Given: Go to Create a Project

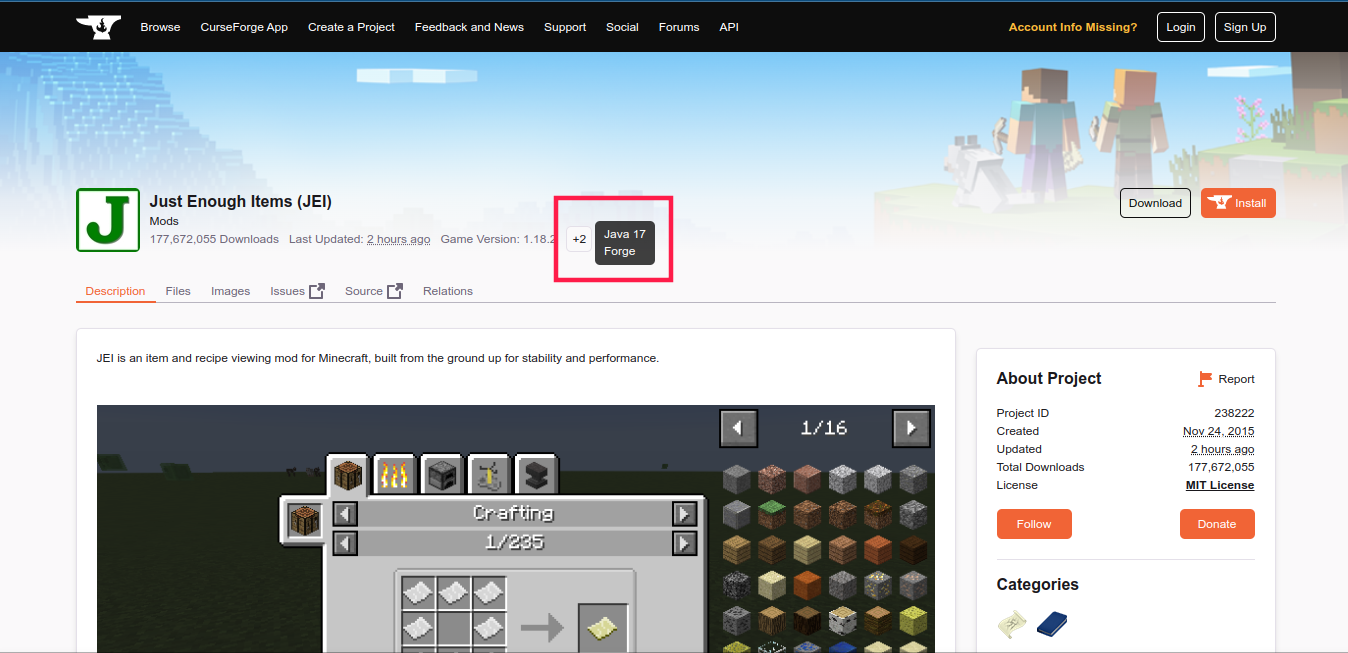Looking at the screenshot, I should [351, 27].
